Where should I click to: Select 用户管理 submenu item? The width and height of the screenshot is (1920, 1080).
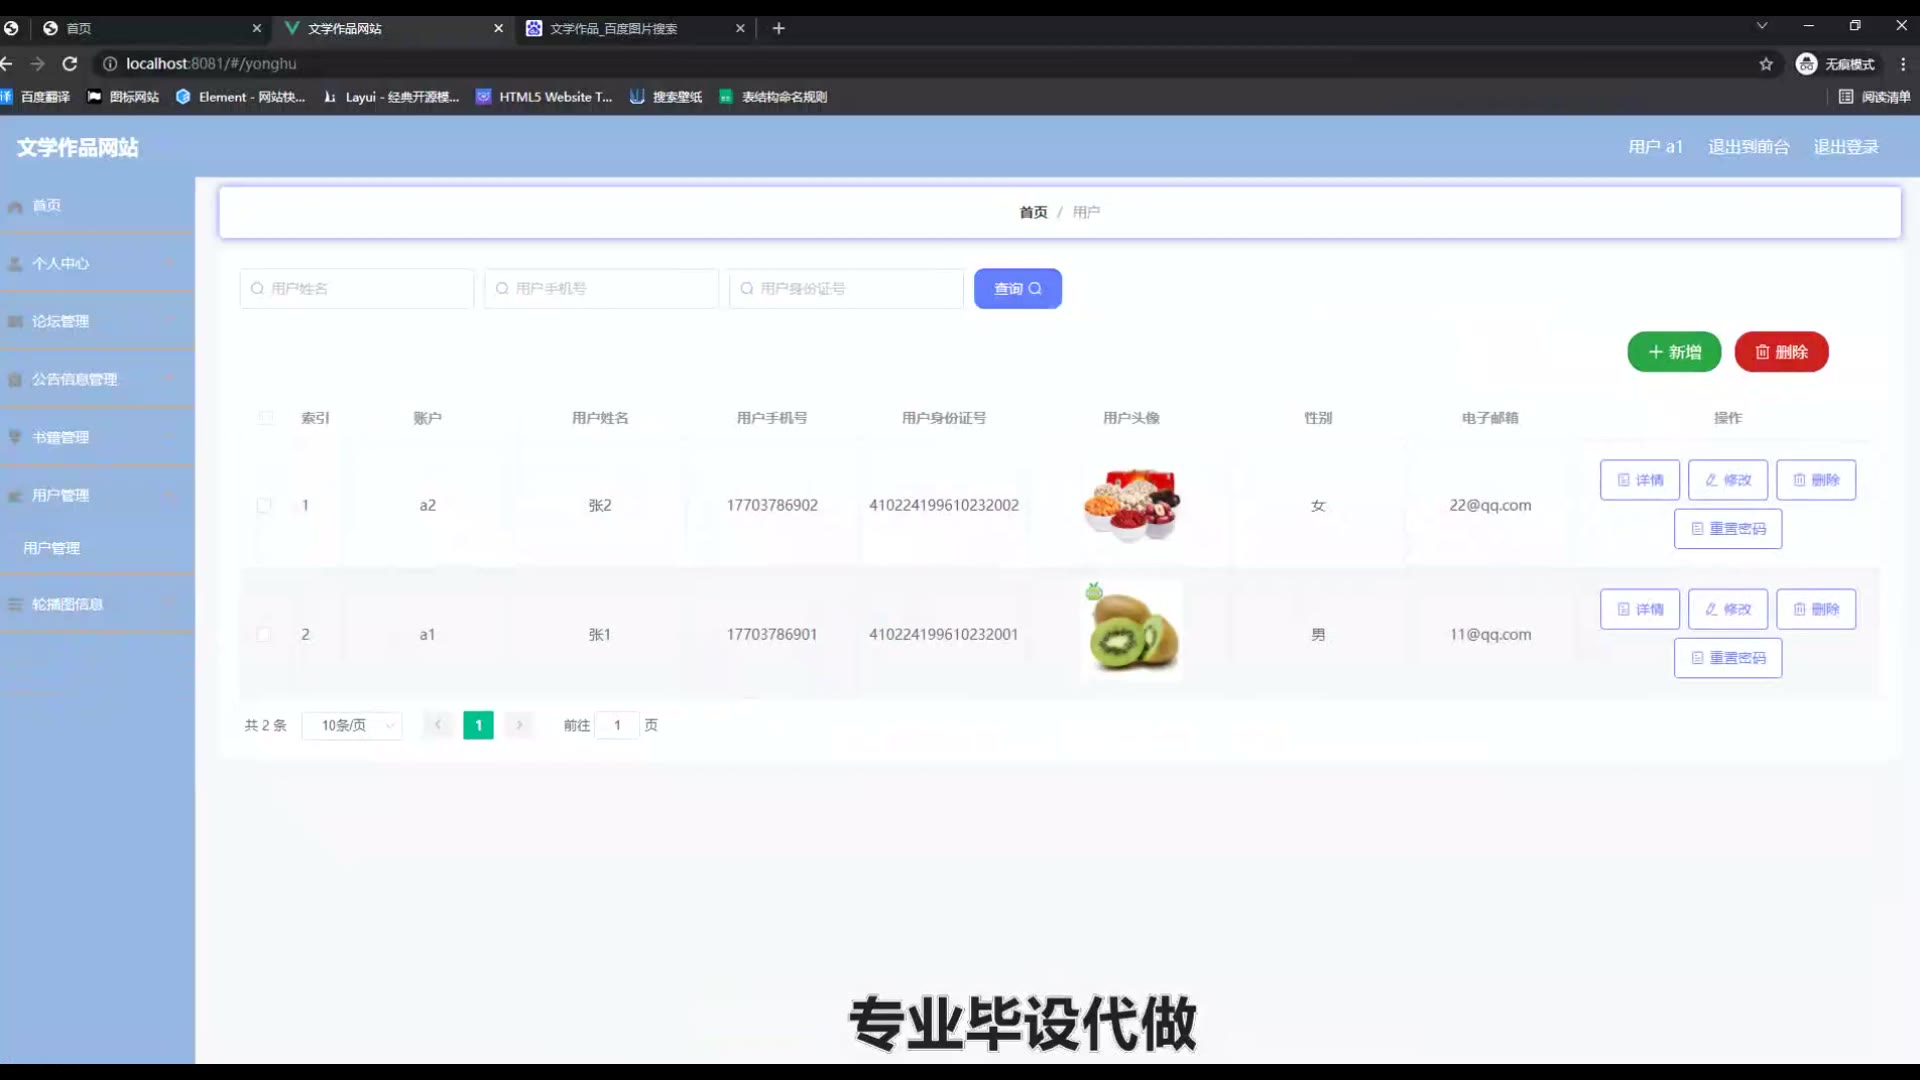[x=52, y=548]
